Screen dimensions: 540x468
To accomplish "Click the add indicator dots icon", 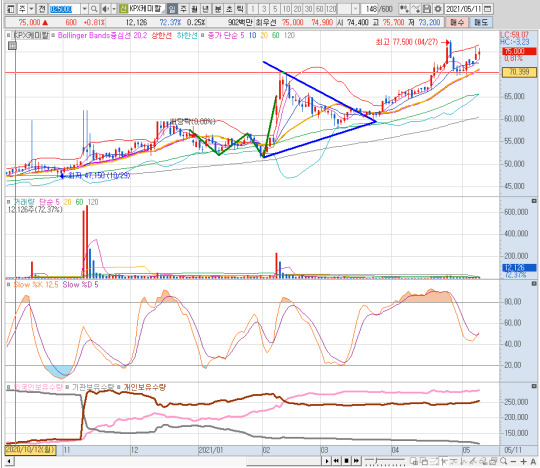I will 404,9.
